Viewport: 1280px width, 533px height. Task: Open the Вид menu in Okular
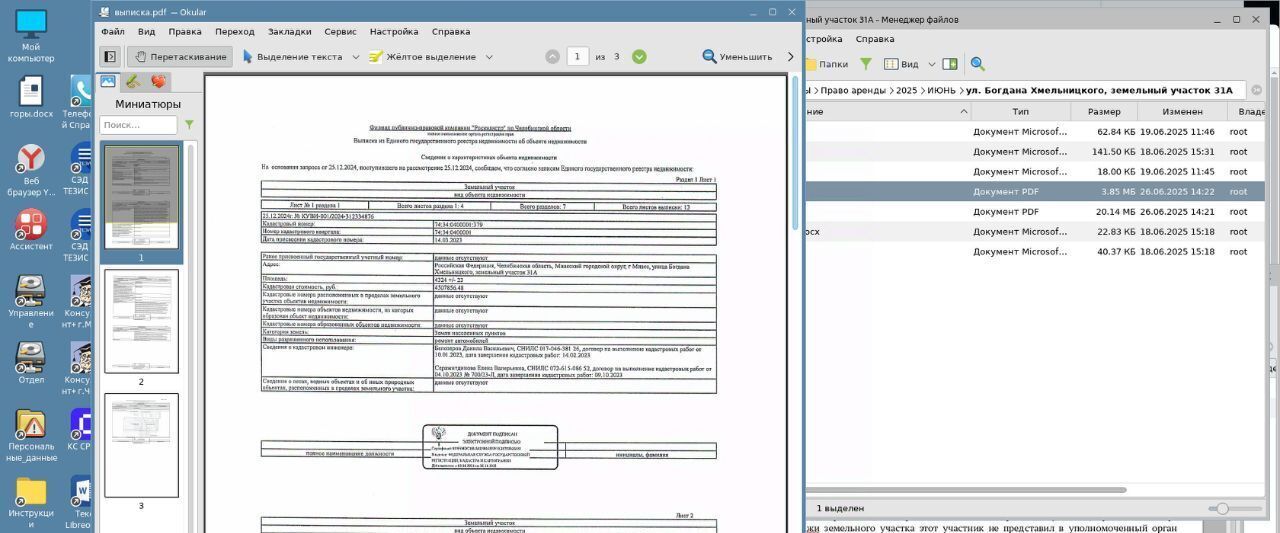[145, 32]
